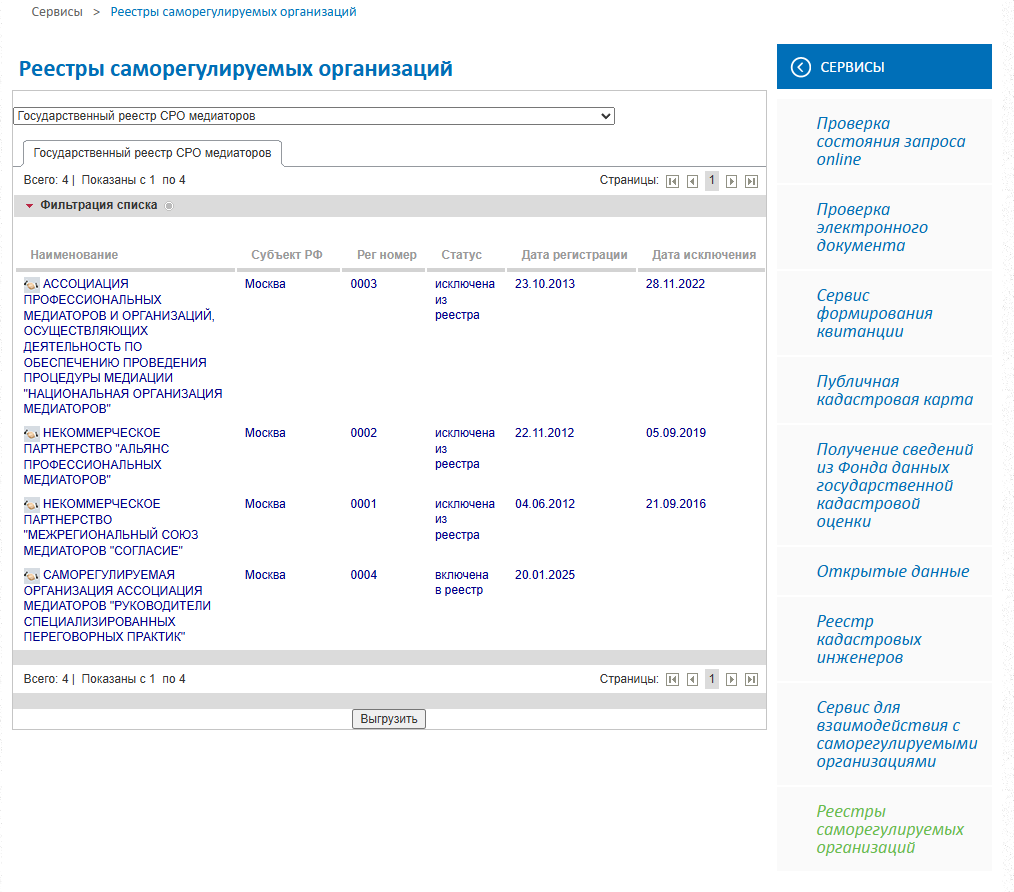This screenshot has height=892, width=1014.
Task: Expand the Фильтрация списка section
Action: coord(98,205)
